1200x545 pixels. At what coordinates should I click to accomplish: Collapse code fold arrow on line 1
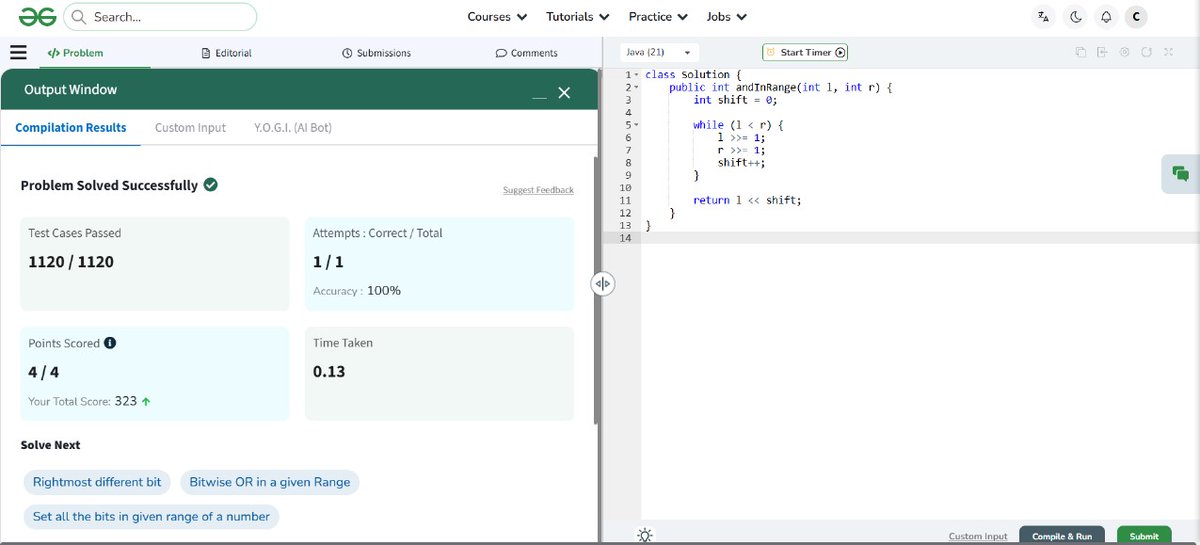click(x=636, y=75)
